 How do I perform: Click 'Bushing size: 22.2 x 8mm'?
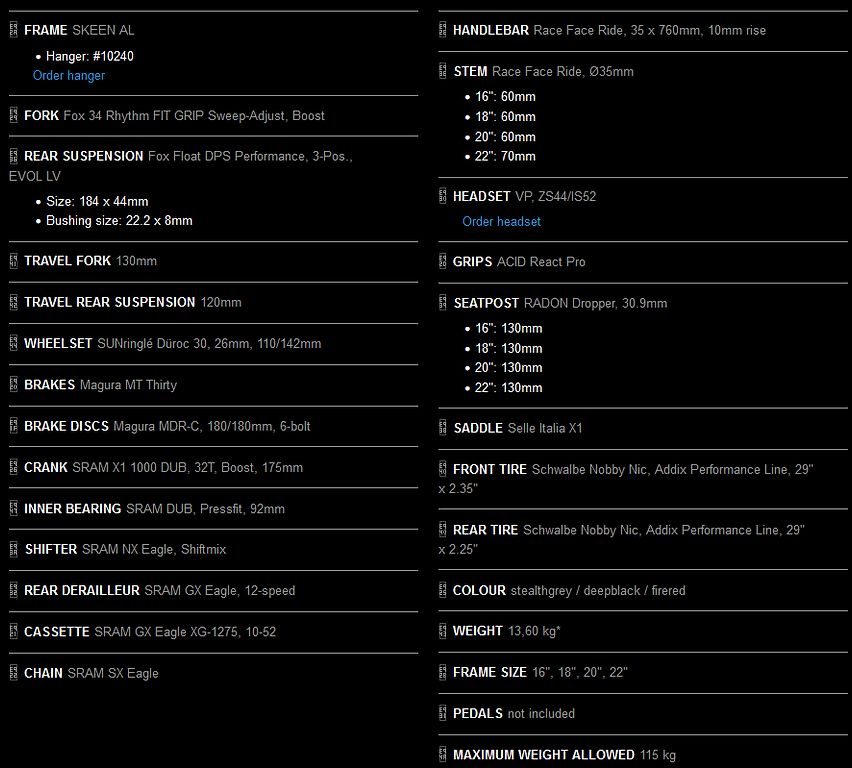point(119,221)
